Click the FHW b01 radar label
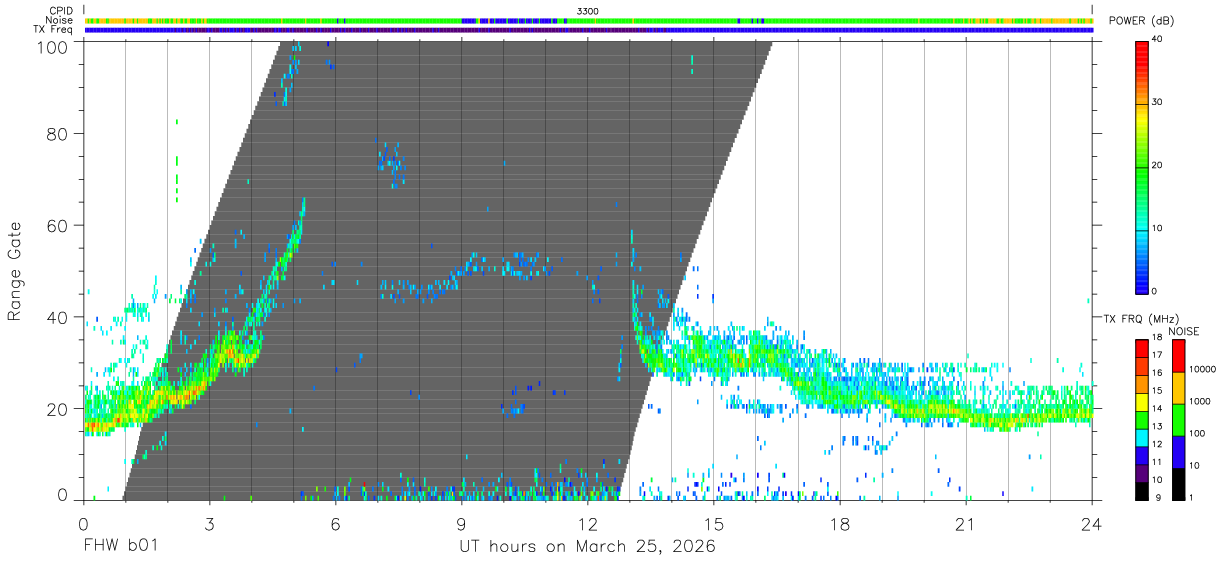Viewport: 1228px width, 567px height. pyautogui.click(x=120, y=546)
